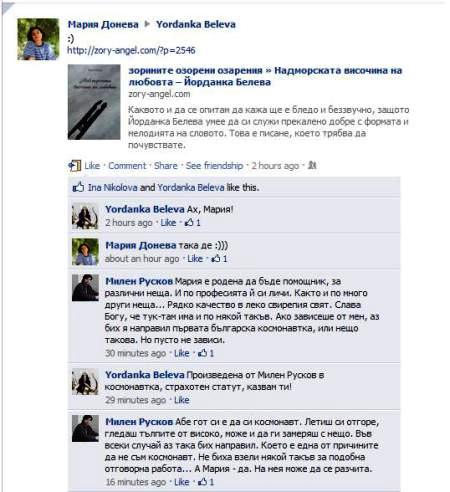Click the friends audience icon after '2 hours ago'
This screenshot has height=492, width=450.
pos(312,165)
